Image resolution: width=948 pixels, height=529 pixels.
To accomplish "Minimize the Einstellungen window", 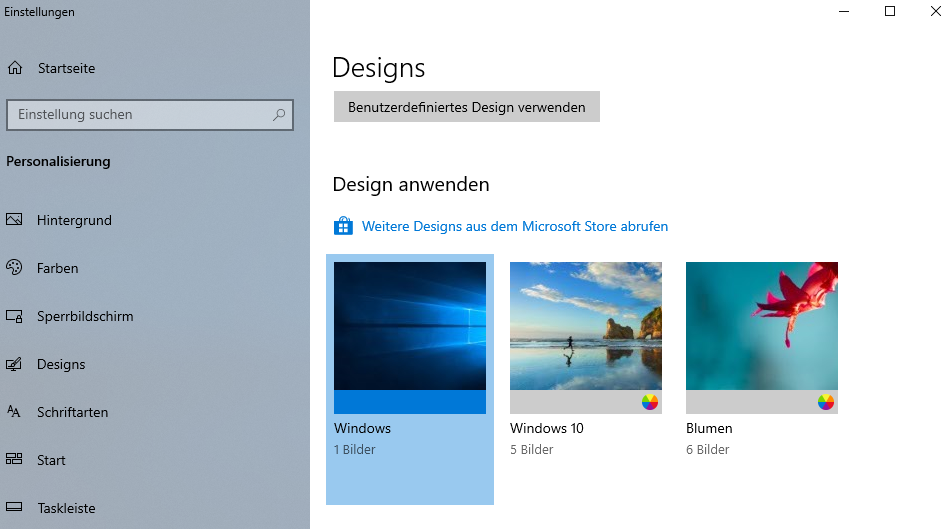I will [844, 11].
